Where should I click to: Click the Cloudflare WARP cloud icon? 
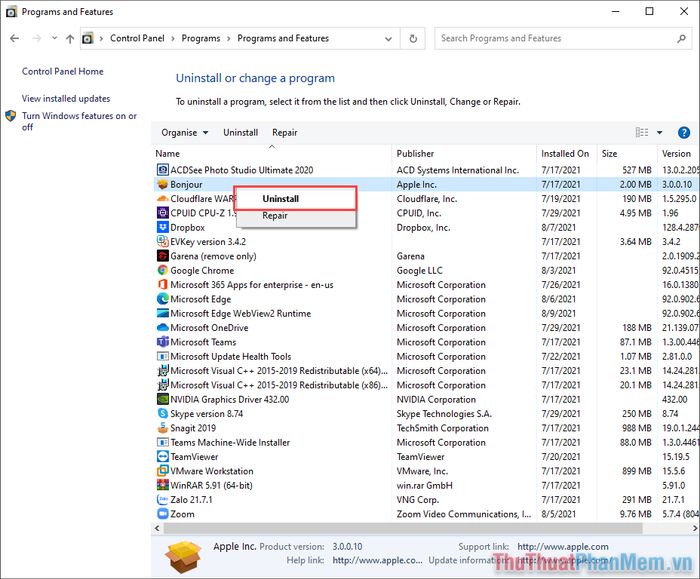tap(163, 199)
